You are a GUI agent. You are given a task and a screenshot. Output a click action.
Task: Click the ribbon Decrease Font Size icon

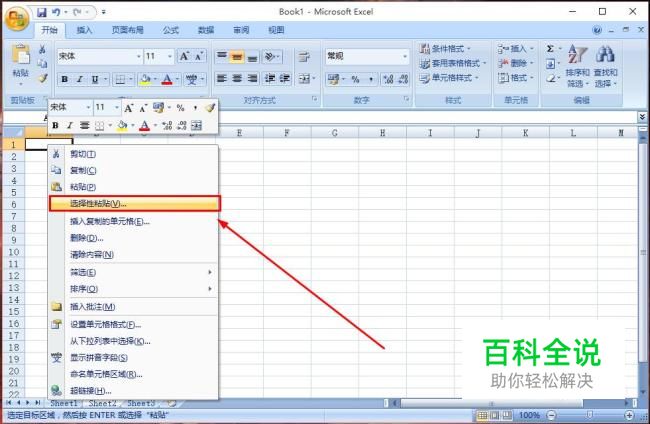click(199, 56)
